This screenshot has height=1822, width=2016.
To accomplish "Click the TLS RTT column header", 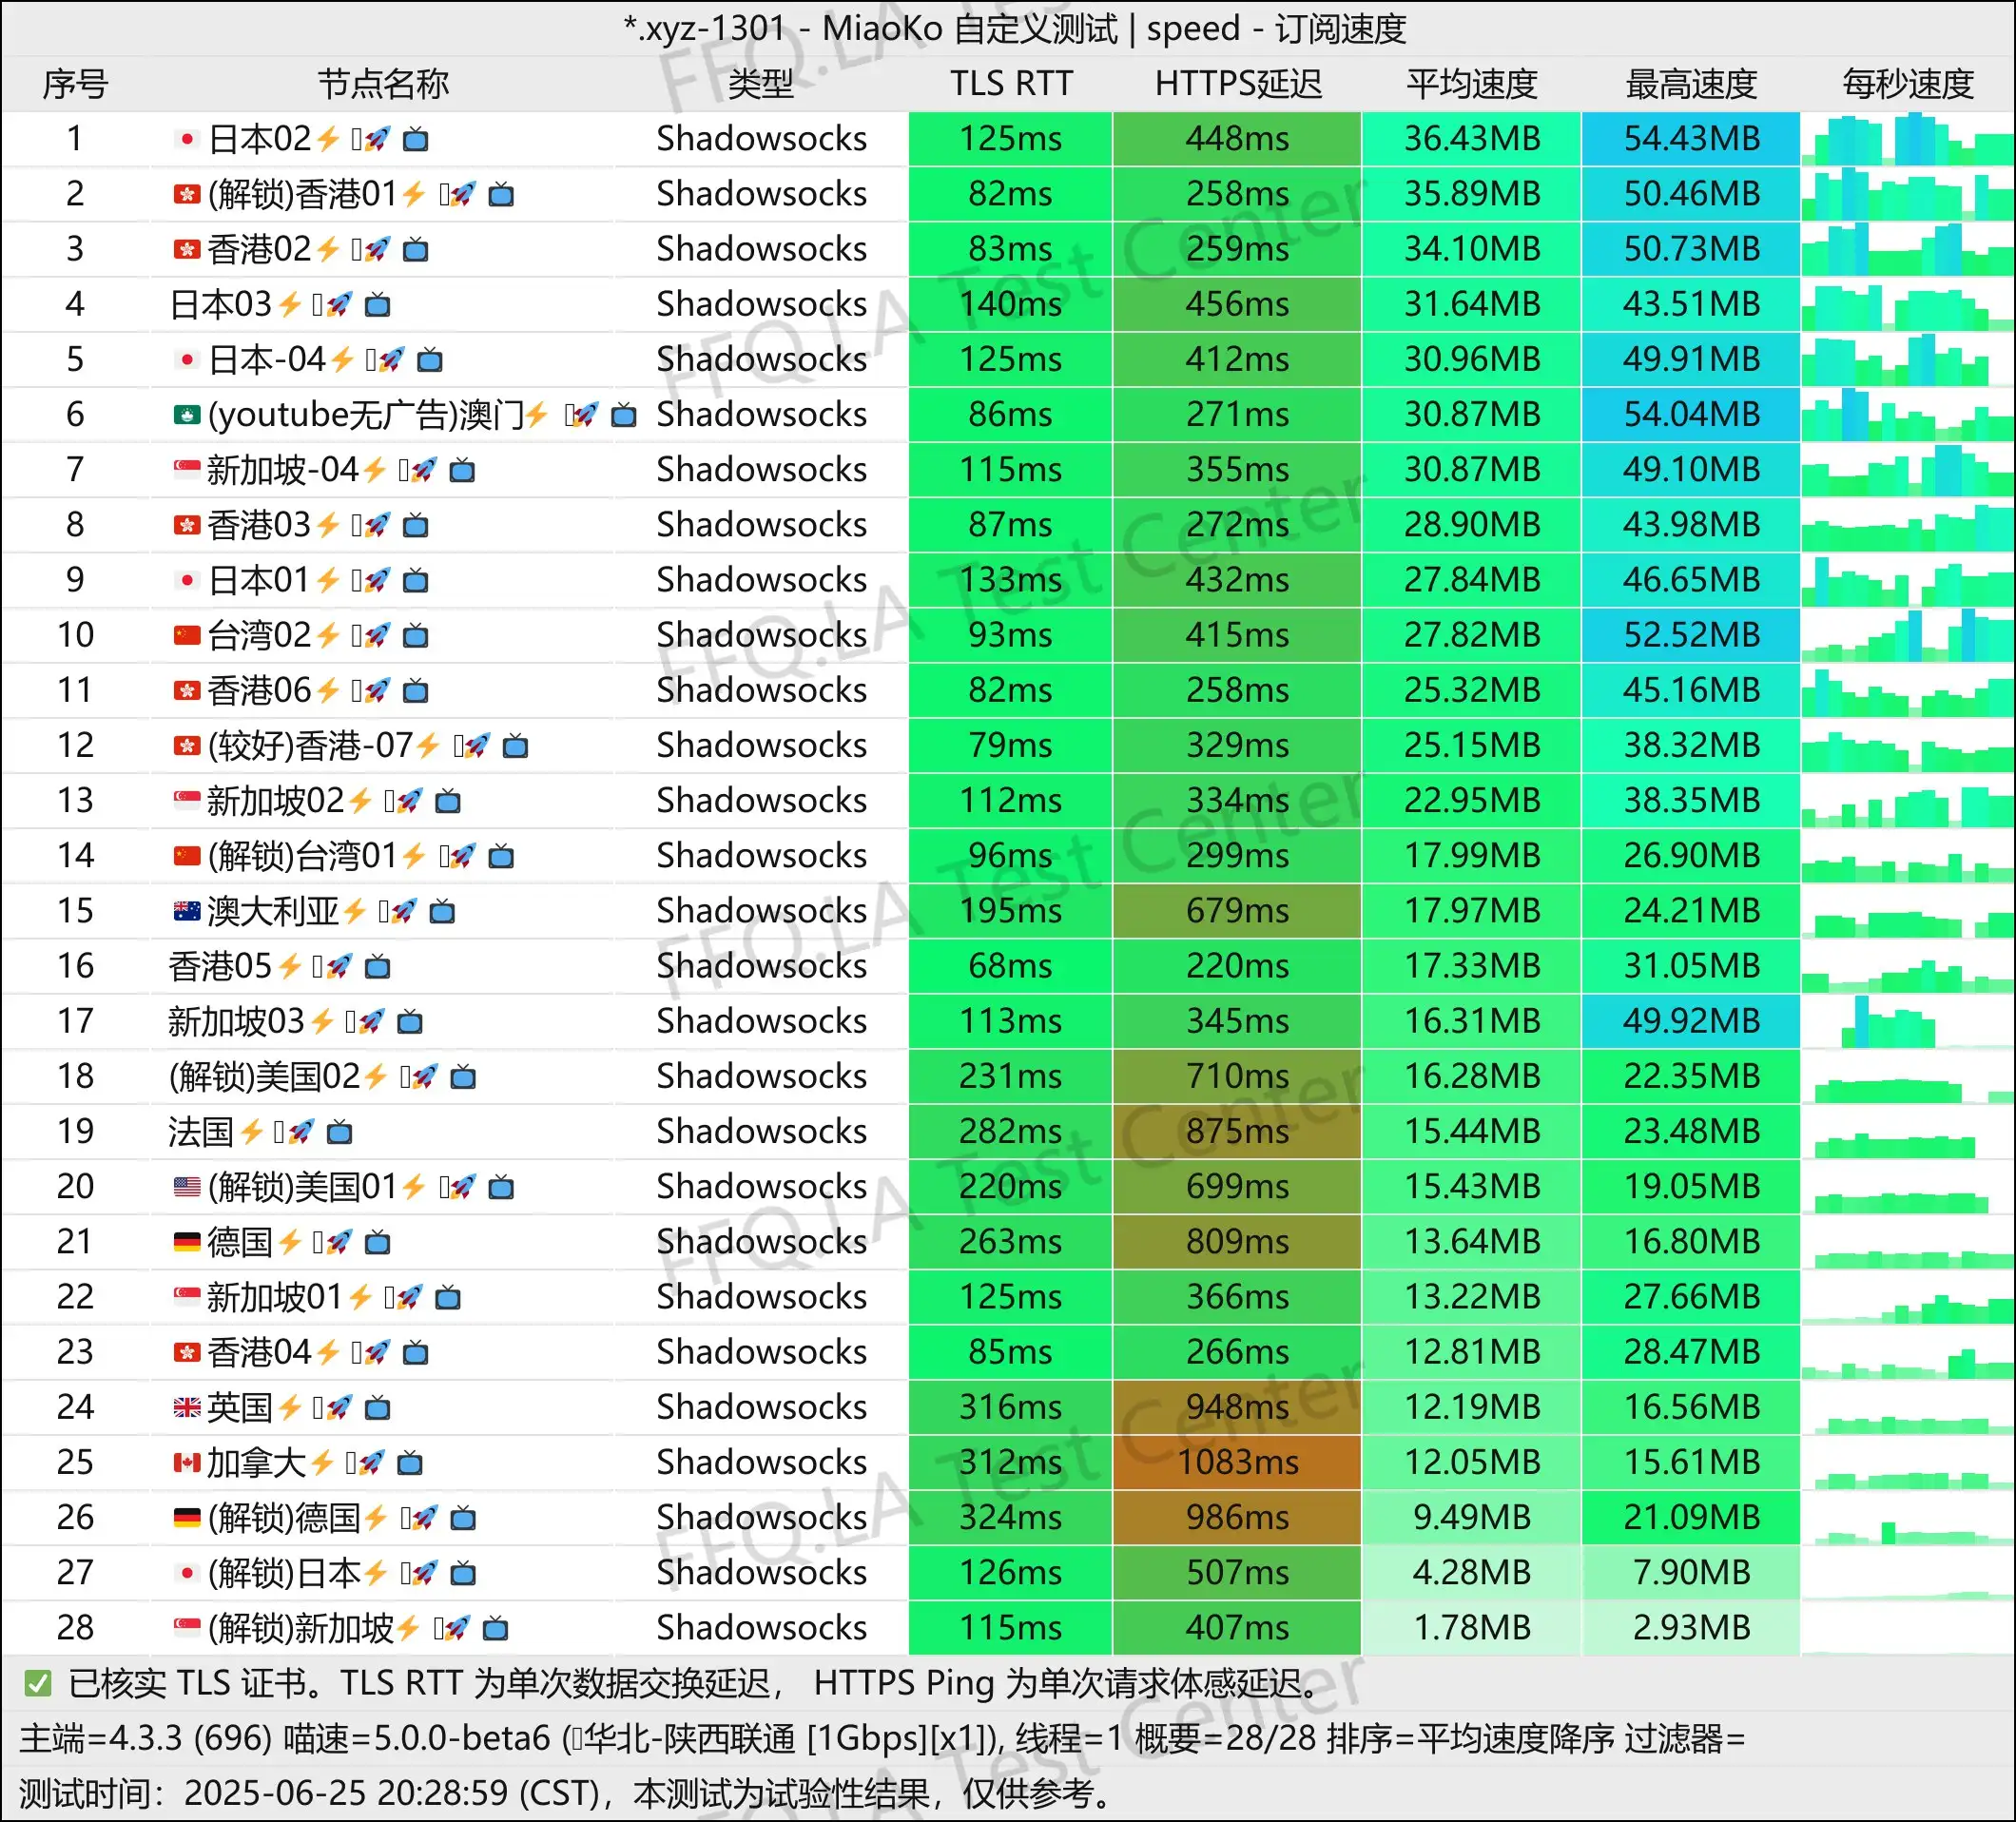I will click(x=1011, y=84).
